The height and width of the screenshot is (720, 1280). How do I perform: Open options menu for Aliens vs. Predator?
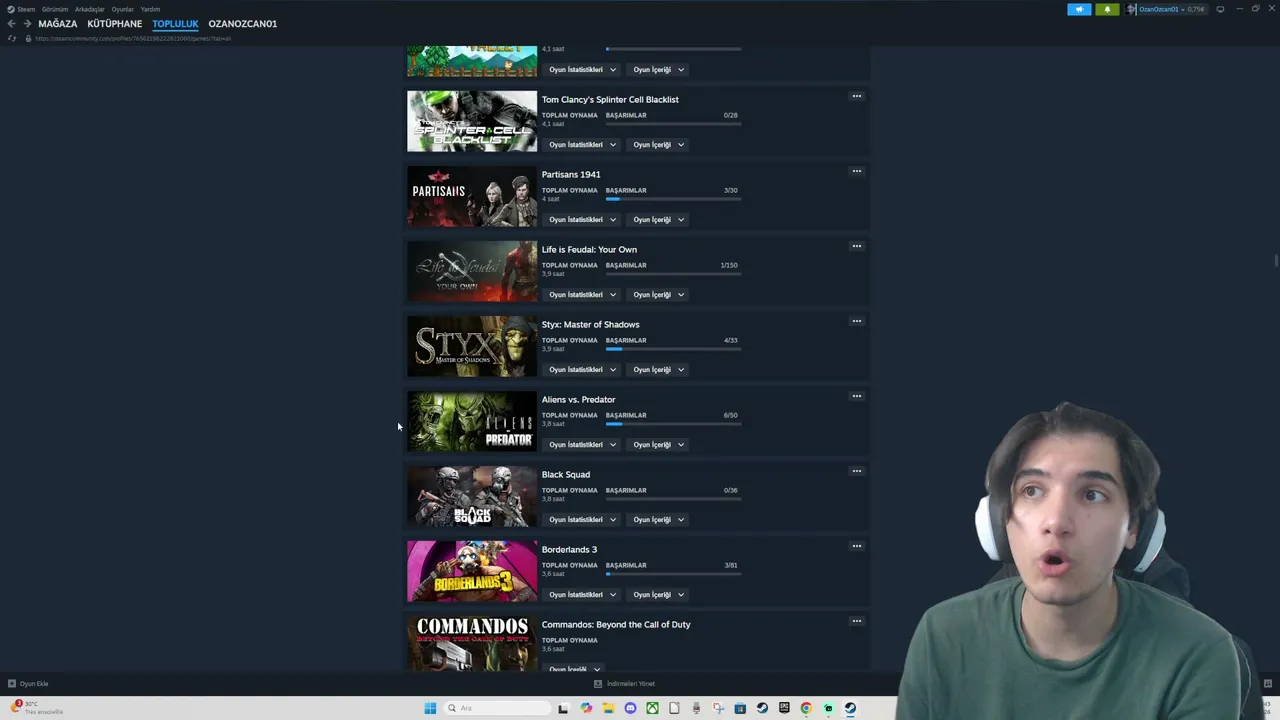pyautogui.click(x=856, y=396)
